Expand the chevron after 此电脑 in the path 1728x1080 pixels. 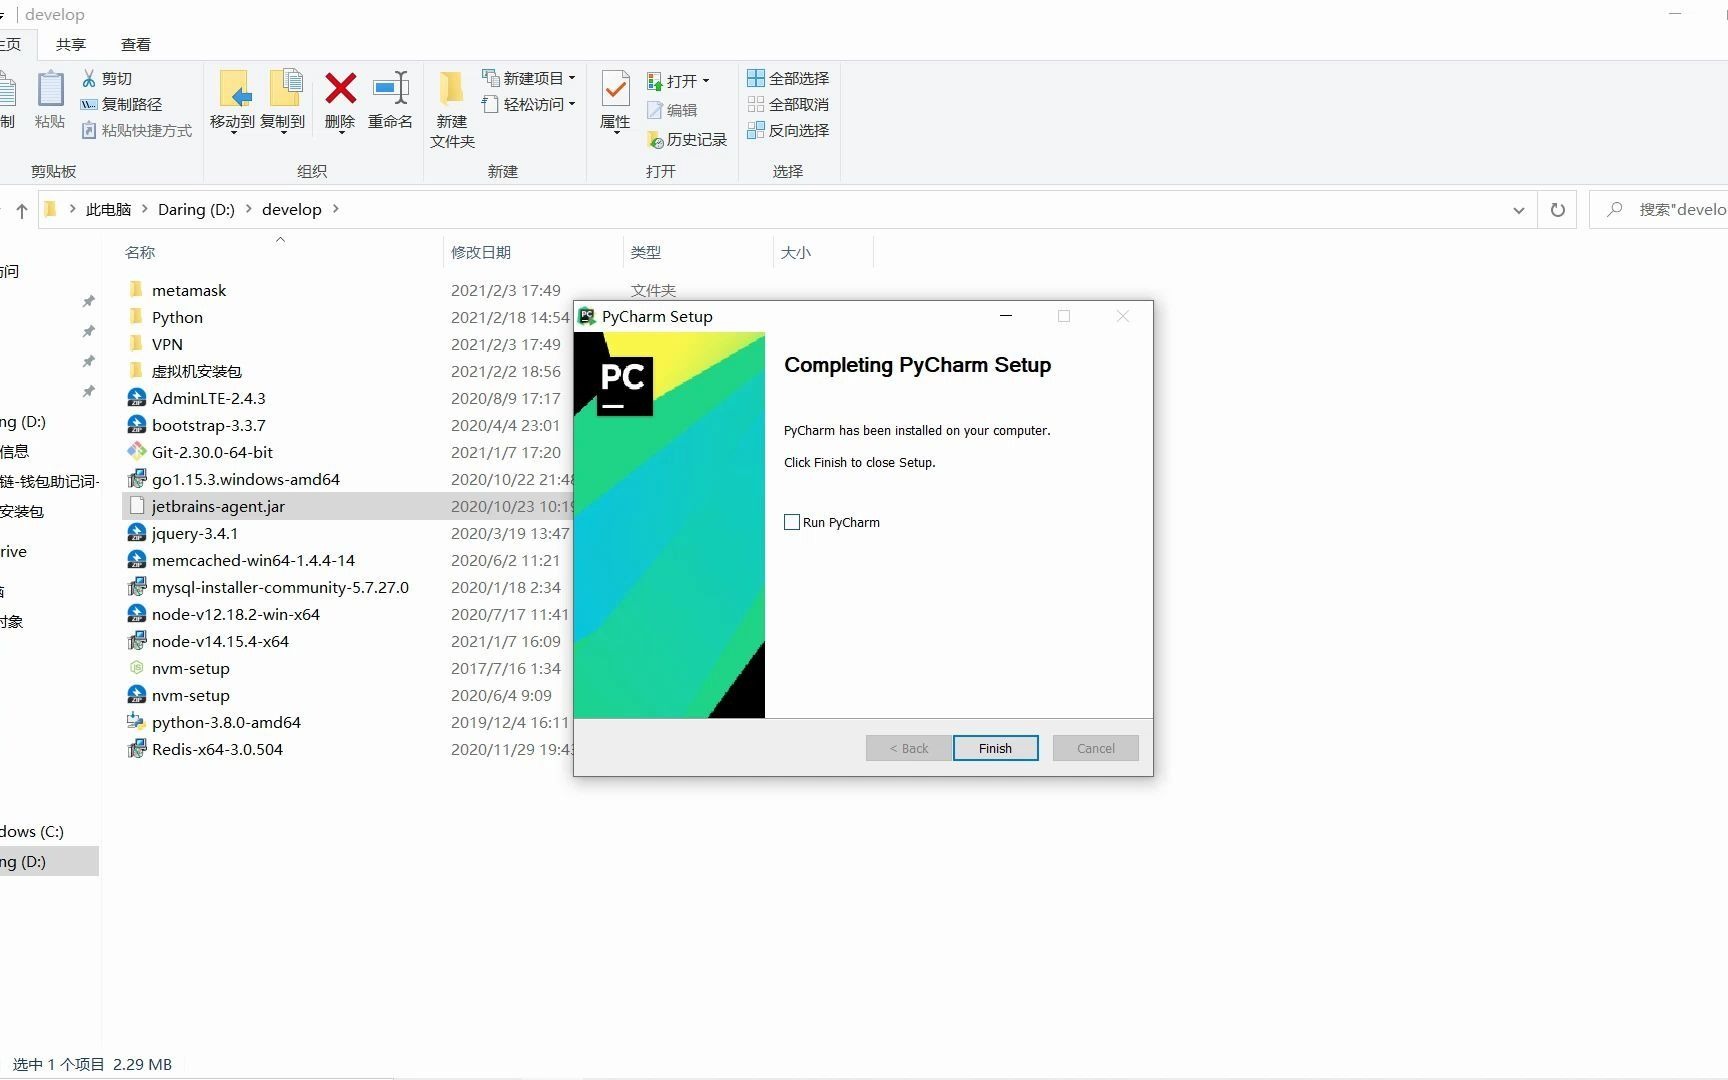pyautogui.click(x=145, y=209)
